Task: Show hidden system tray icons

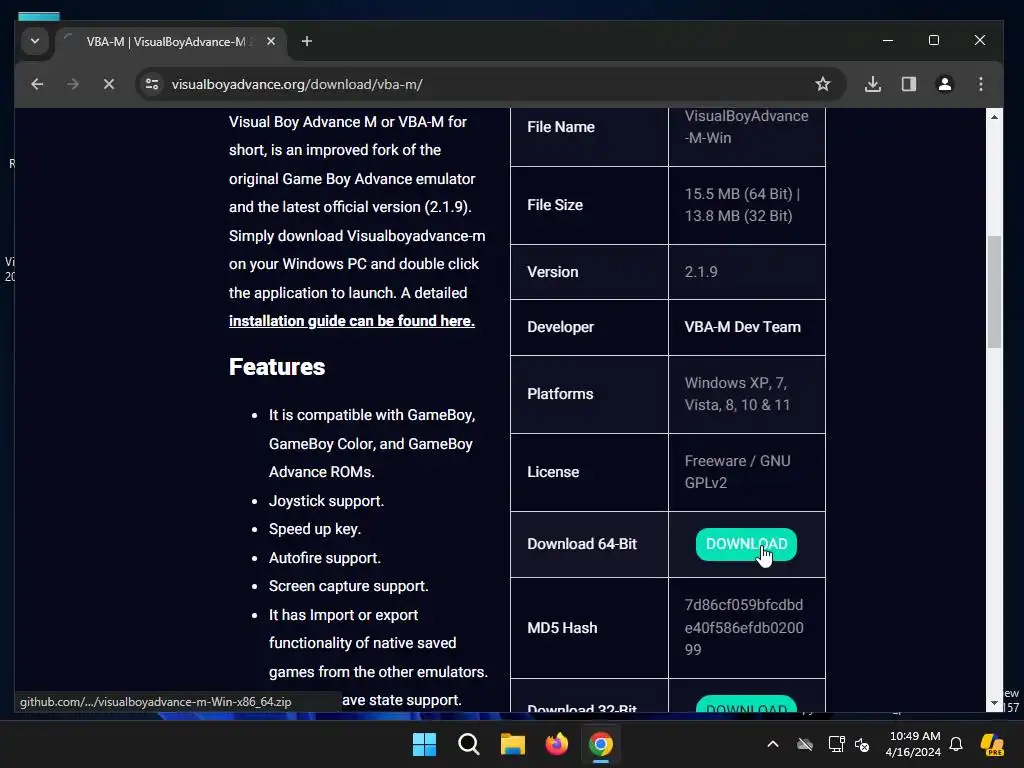Action: click(x=773, y=744)
